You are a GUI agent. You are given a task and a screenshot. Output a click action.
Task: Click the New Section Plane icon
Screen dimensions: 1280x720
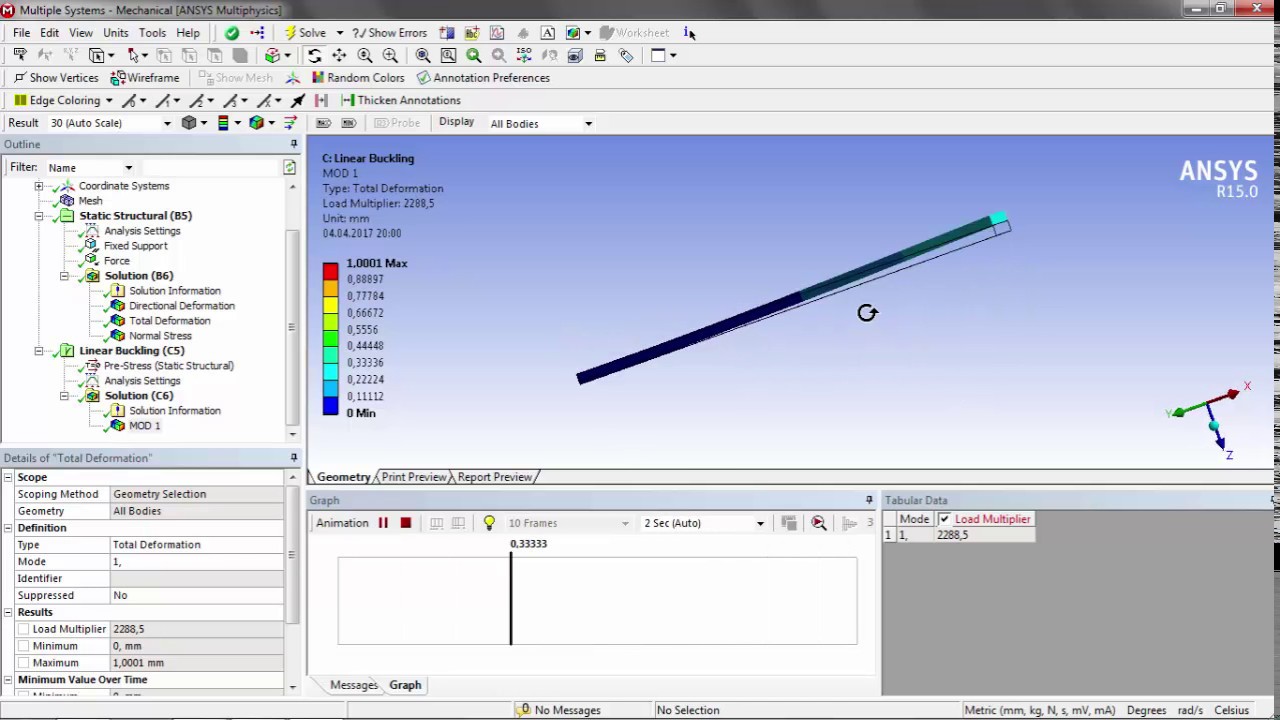pyautogui.click(x=447, y=33)
